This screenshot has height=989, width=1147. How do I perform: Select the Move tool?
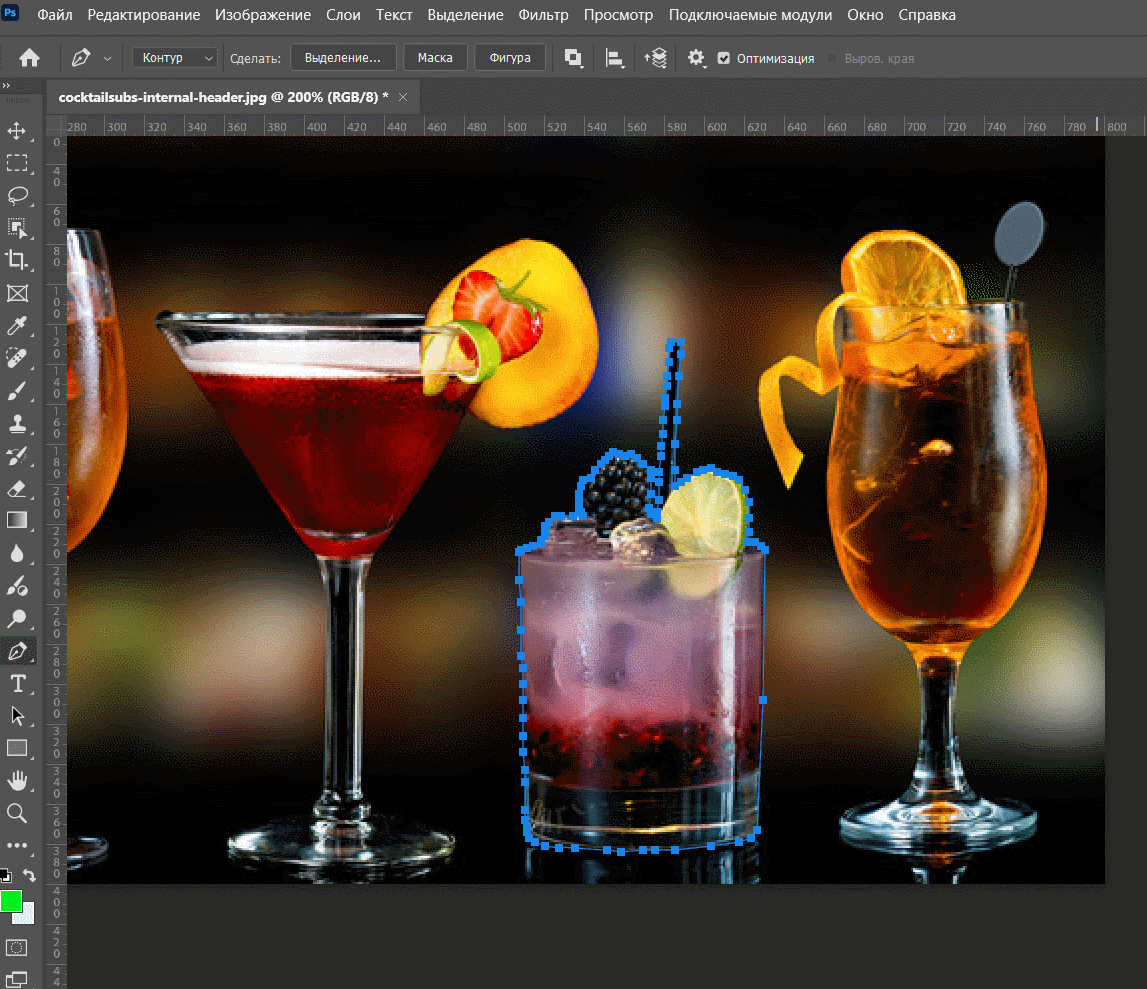(x=17, y=131)
